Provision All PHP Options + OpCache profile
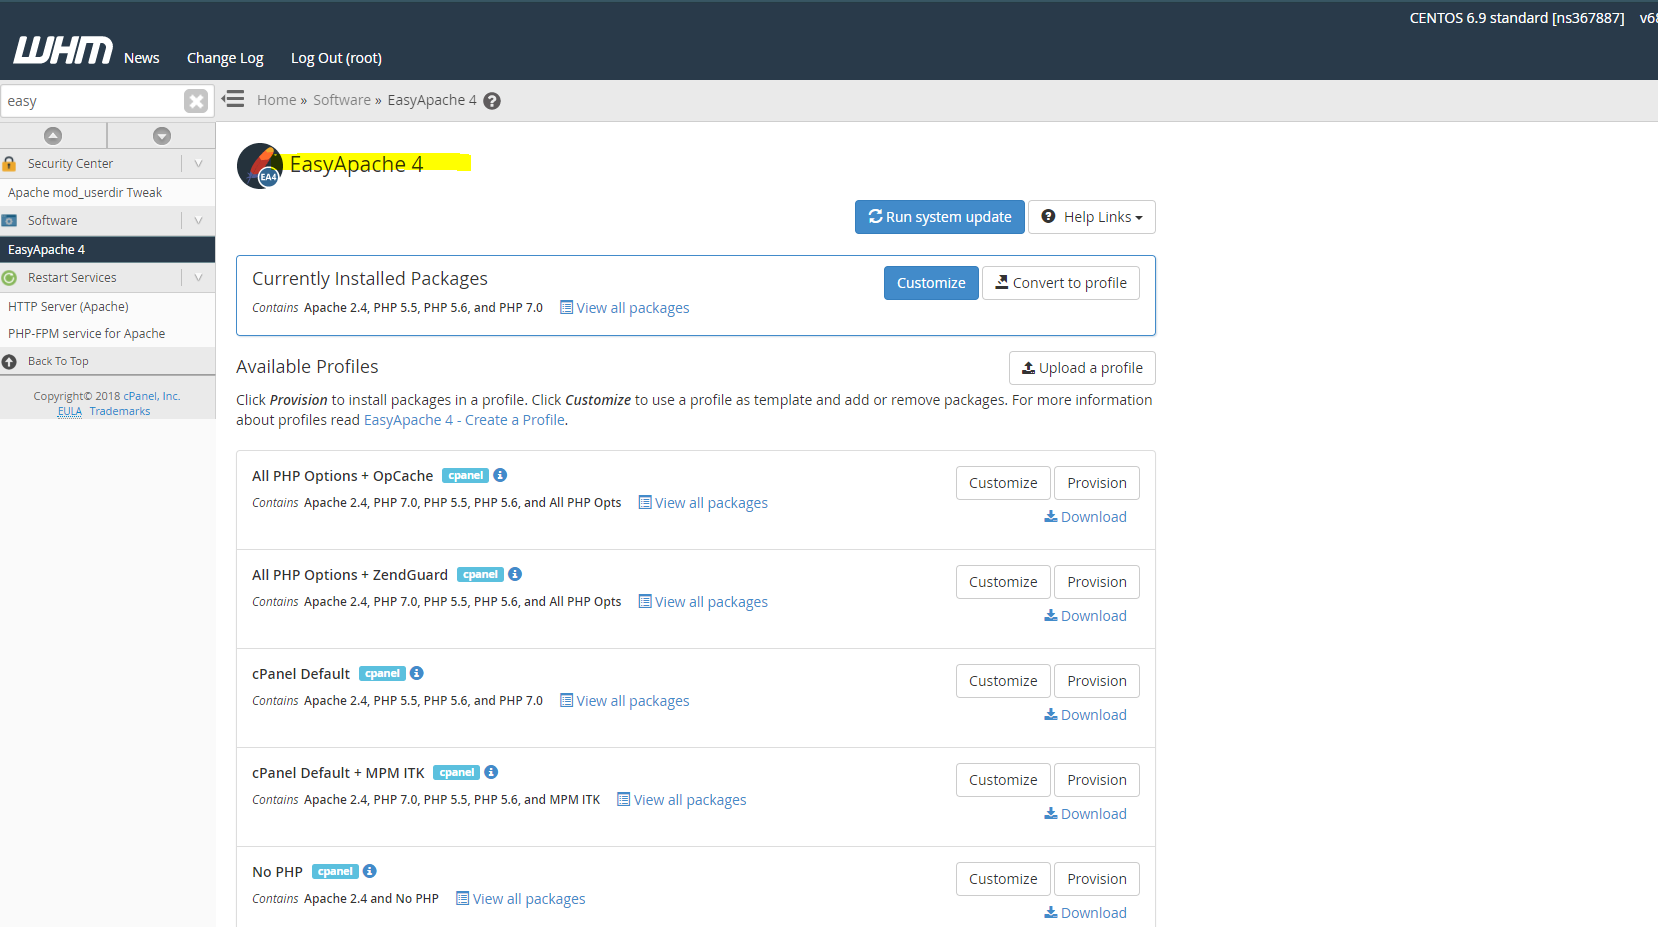Screen dimensions: 1658x927 1097,483
